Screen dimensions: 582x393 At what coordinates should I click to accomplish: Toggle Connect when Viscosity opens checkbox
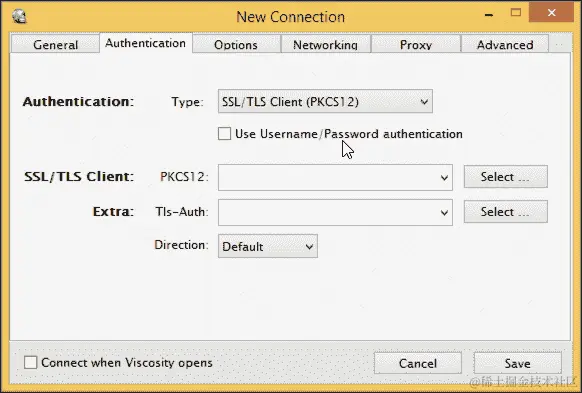click(x=30, y=362)
